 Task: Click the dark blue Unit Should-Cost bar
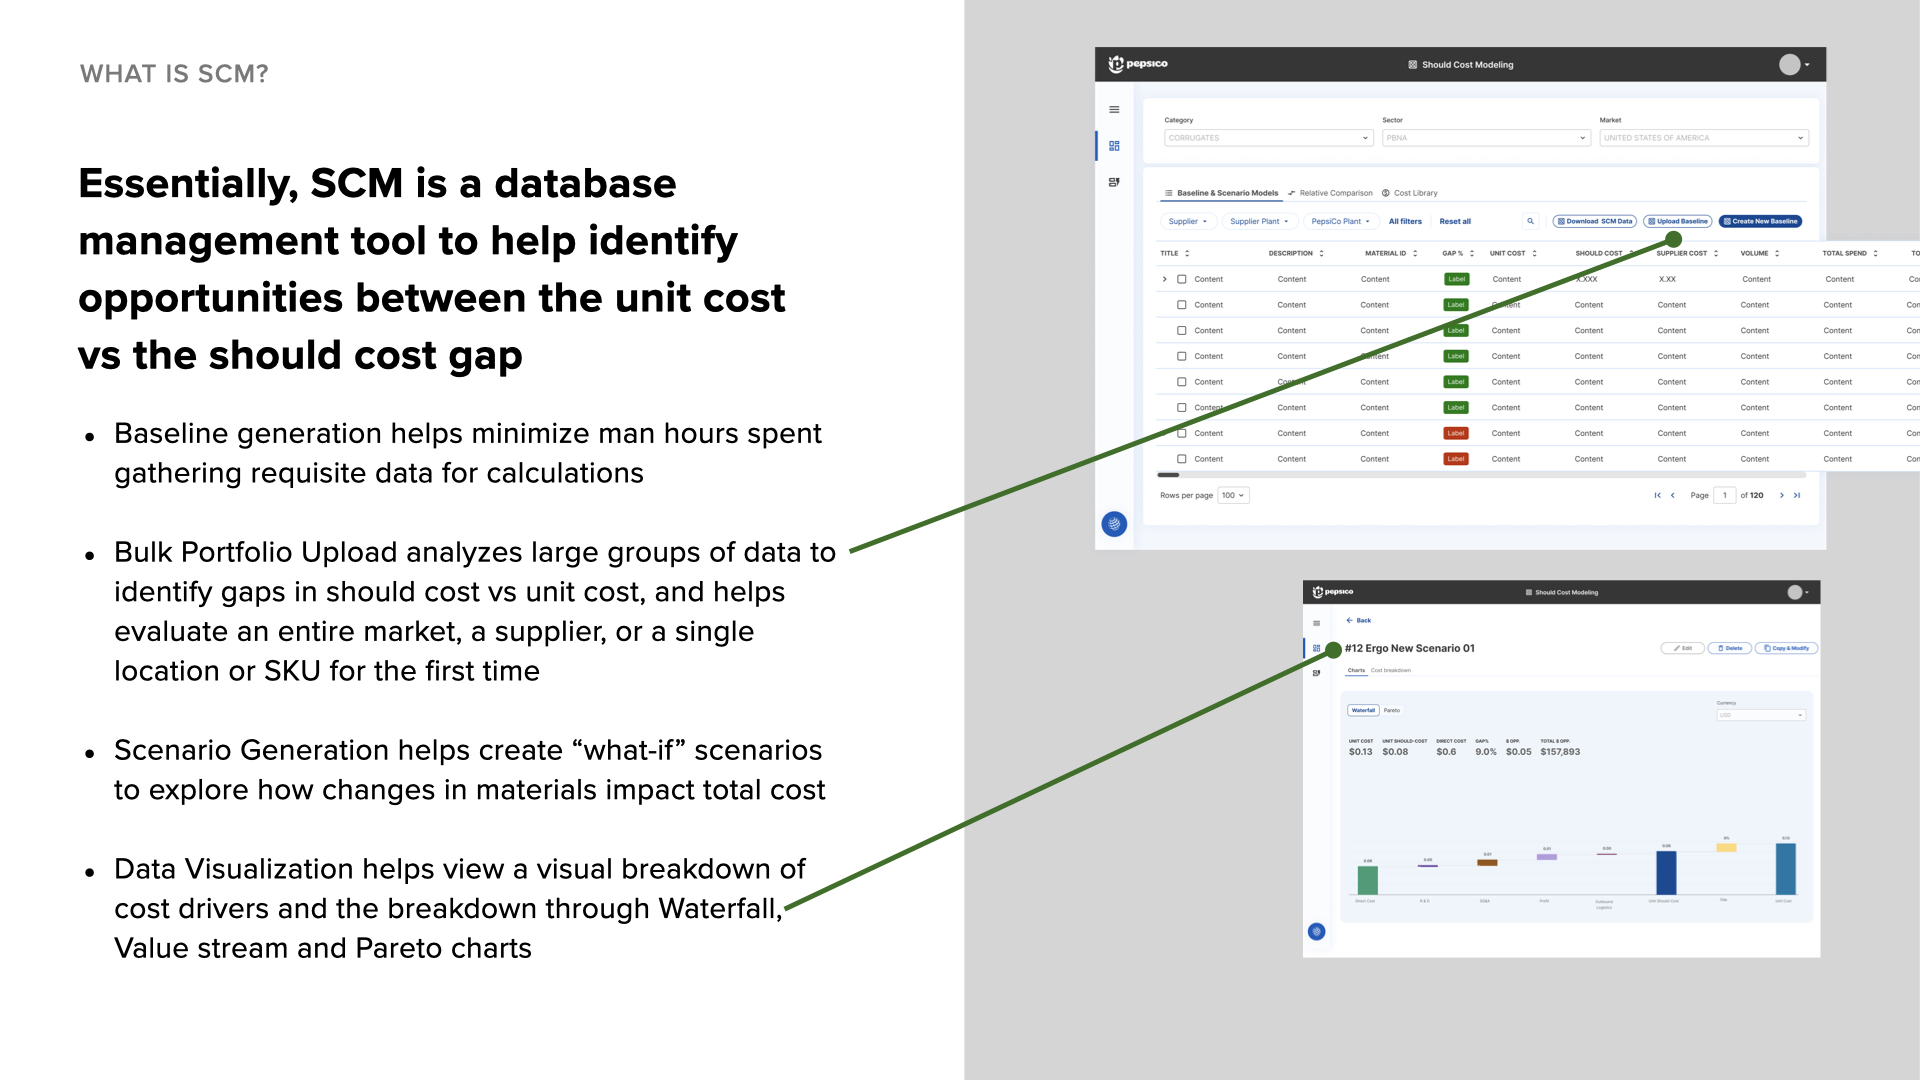tap(1666, 873)
